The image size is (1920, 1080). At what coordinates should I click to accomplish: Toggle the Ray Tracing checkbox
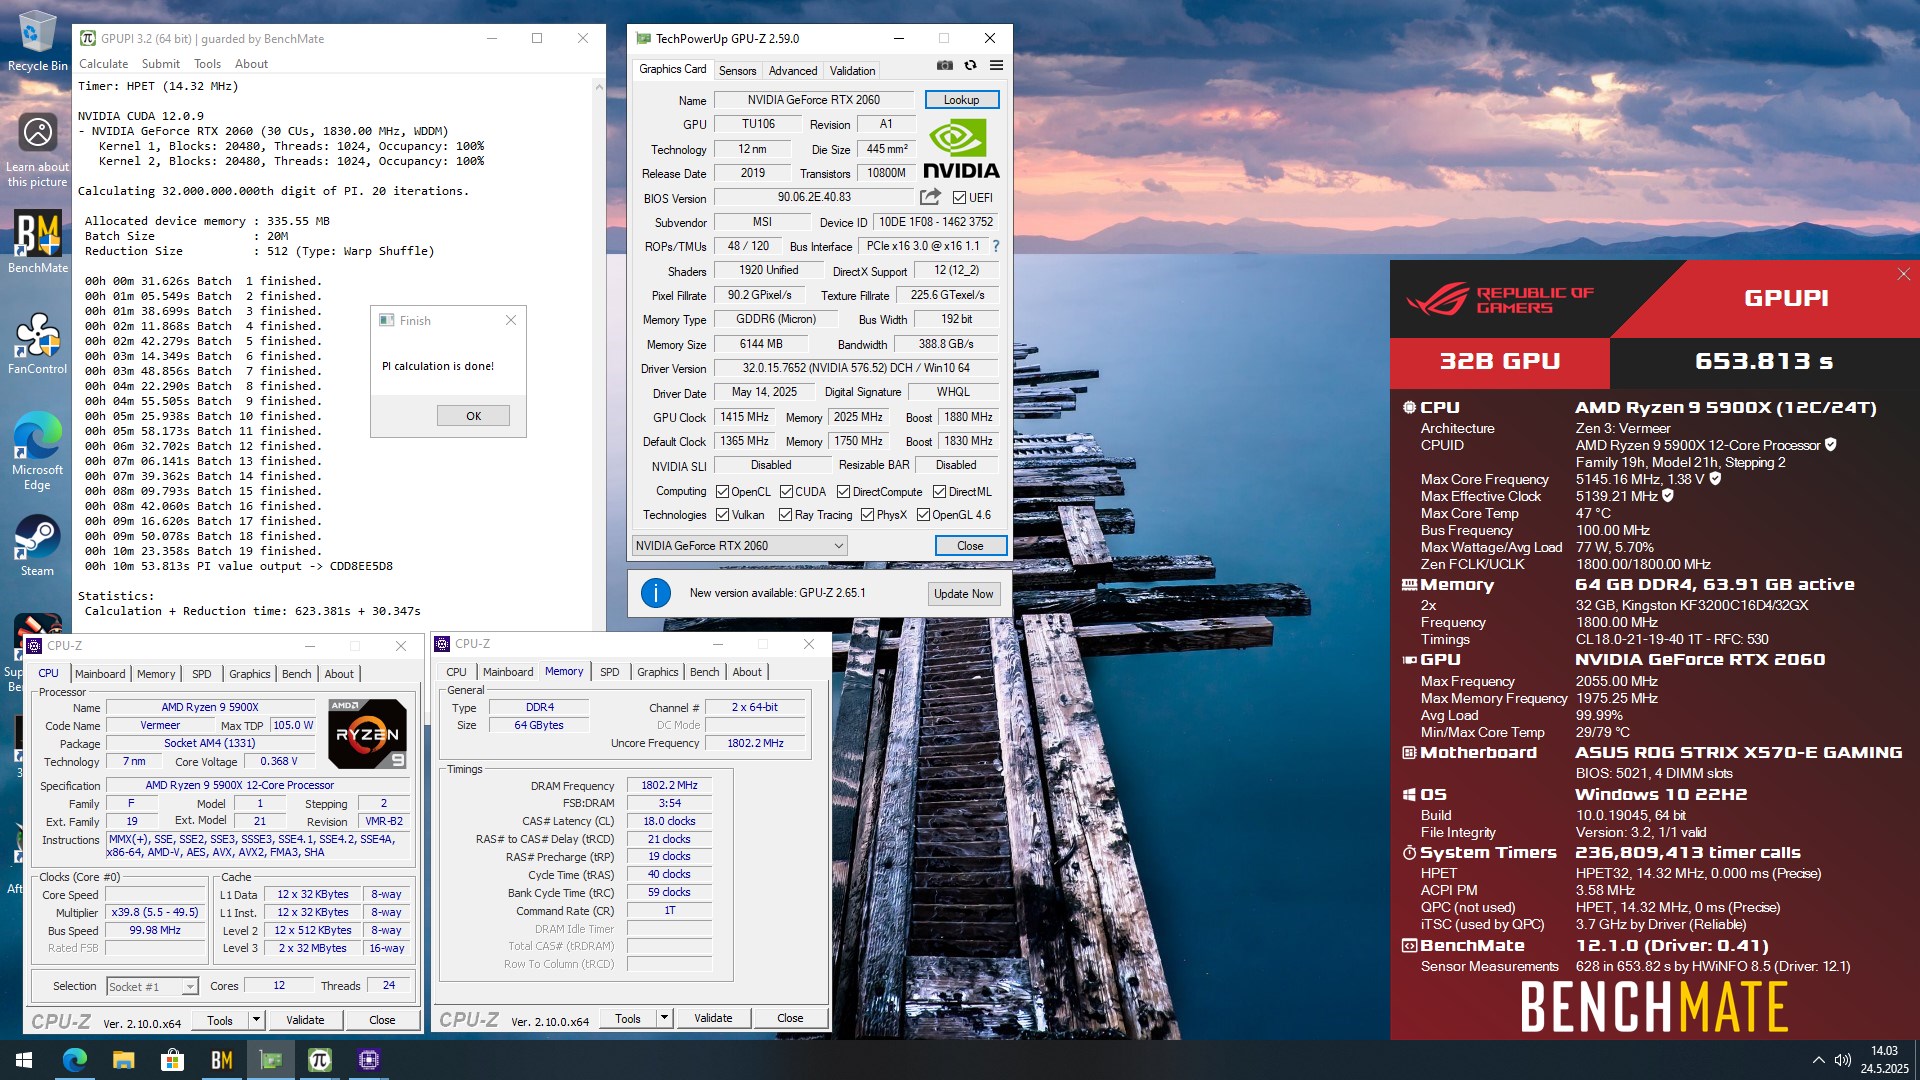tap(785, 515)
